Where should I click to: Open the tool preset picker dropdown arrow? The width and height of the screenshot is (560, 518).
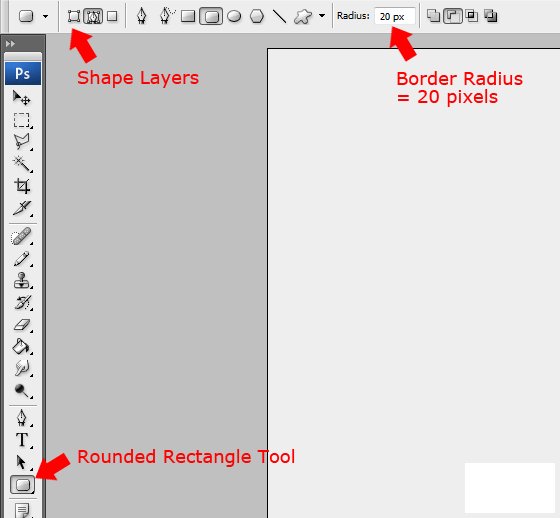(45, 16)
